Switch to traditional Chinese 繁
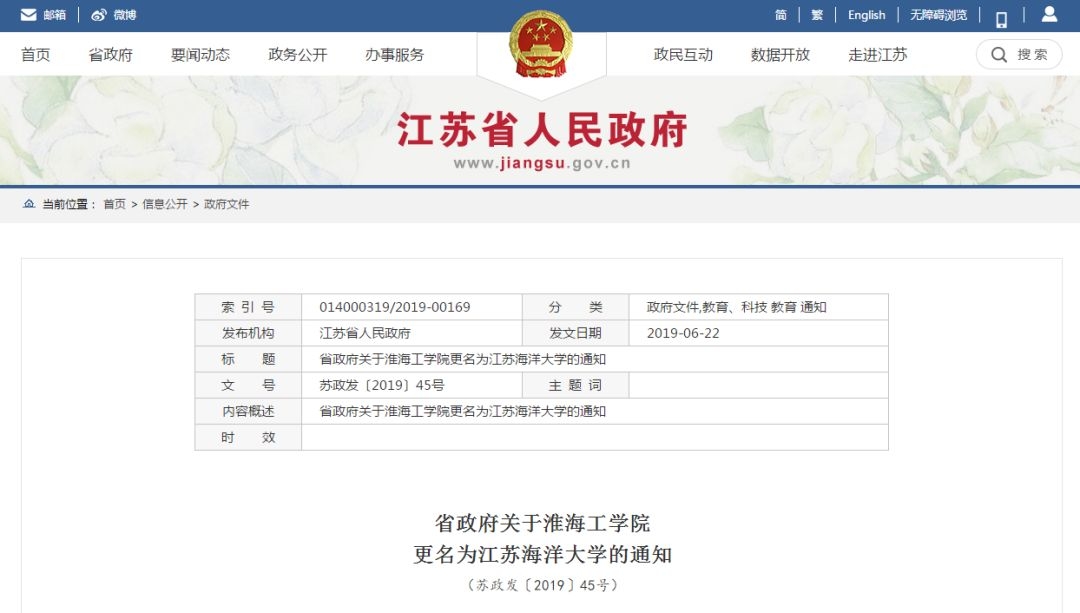Image resolution: width=1080 pixels, height=613 pixels. point(817,14)
